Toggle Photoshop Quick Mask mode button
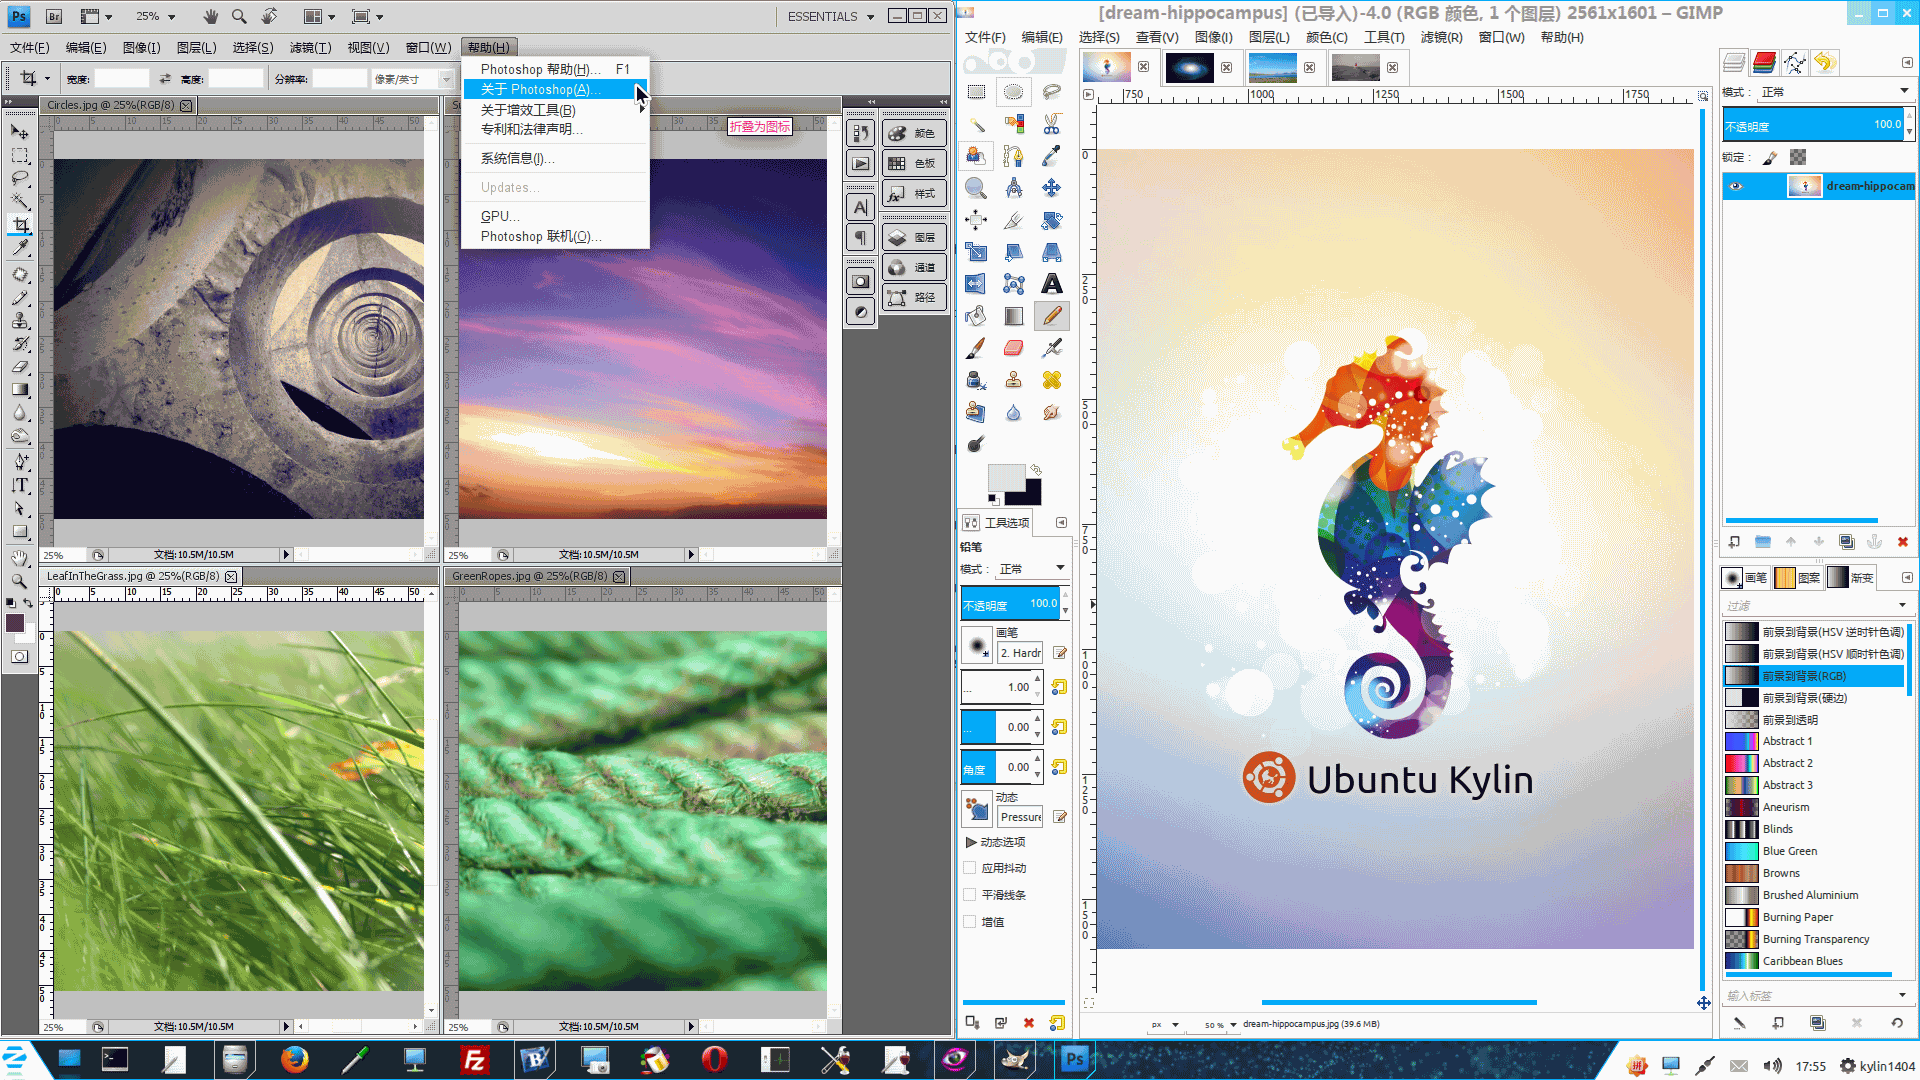Viewport: 1920px width, 1080px height. [20, 657]
